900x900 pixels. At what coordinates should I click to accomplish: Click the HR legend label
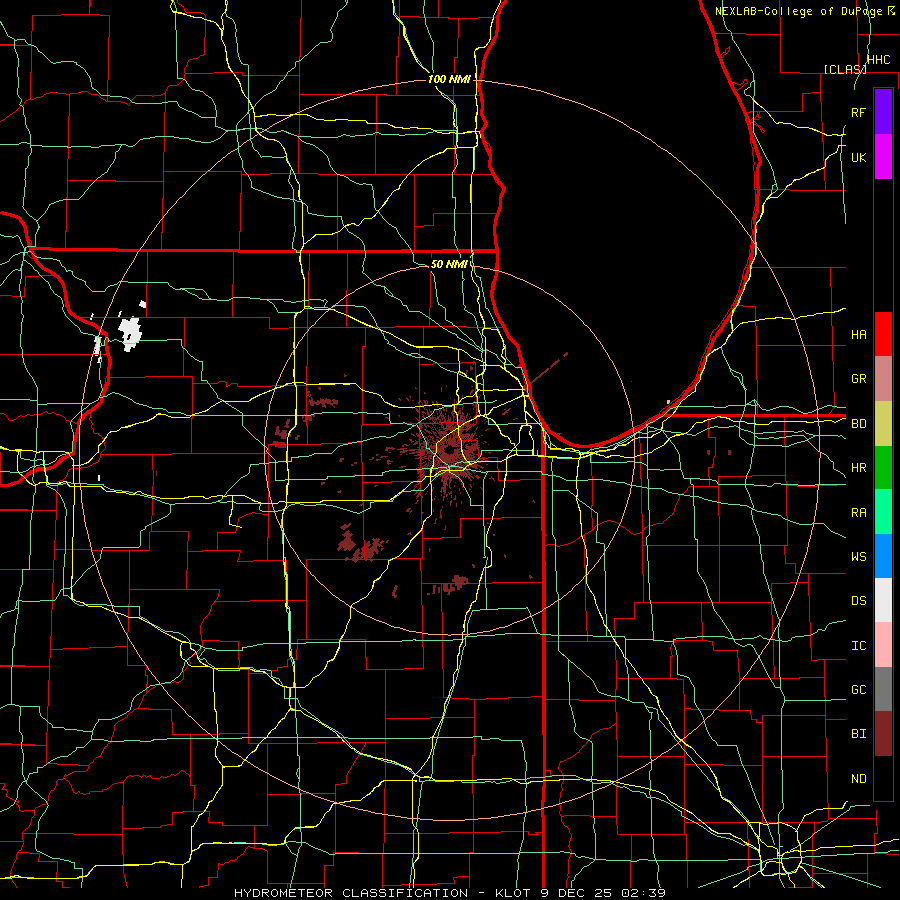858,468
